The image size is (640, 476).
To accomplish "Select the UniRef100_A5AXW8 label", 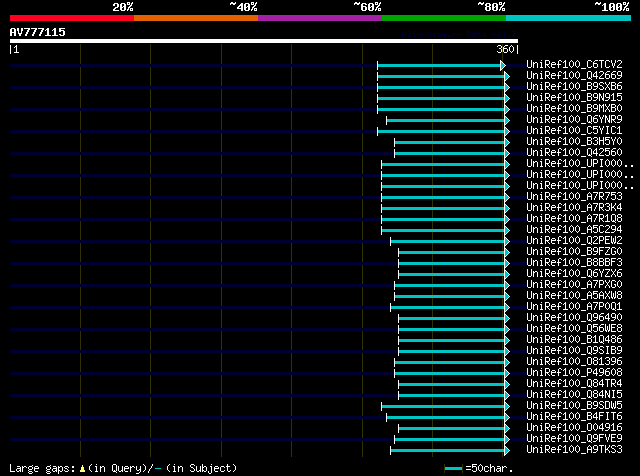I will pos(574,296).
